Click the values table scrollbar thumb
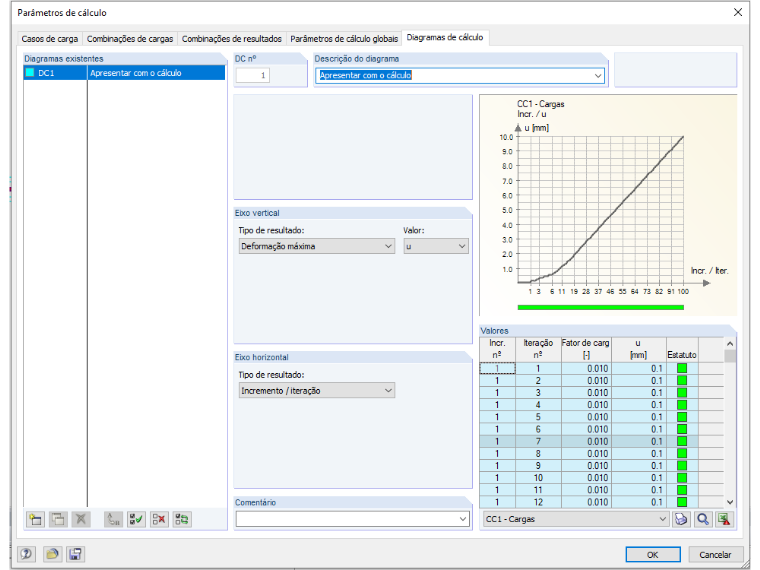Image resolution: width=760 pixels, height=570 pixels. point(730,356)
